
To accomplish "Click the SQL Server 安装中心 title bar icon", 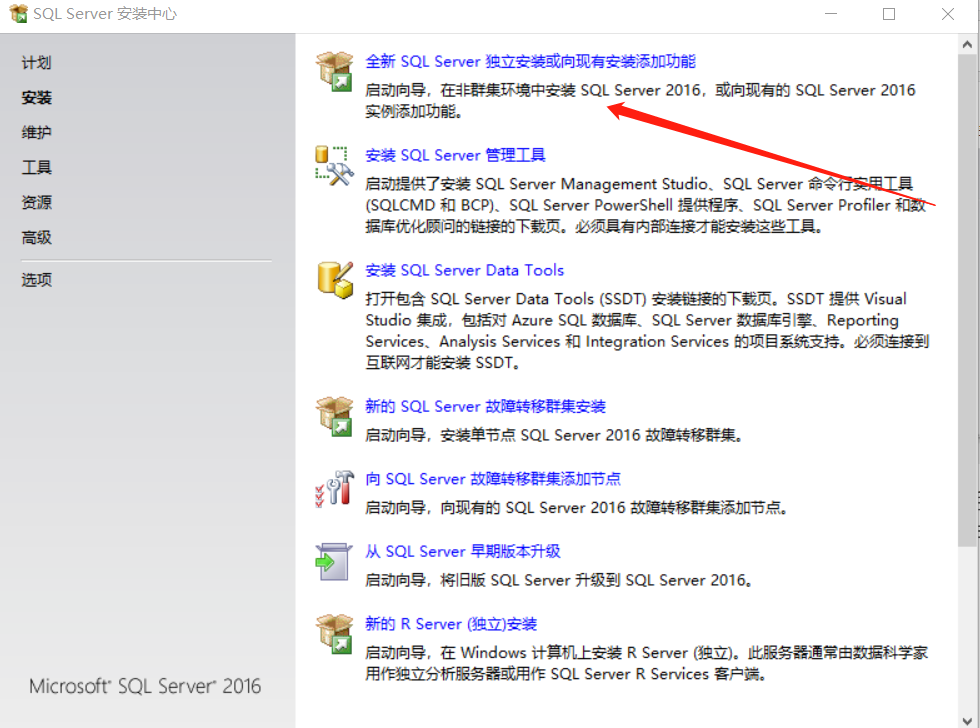I will [x=19, y=13].
